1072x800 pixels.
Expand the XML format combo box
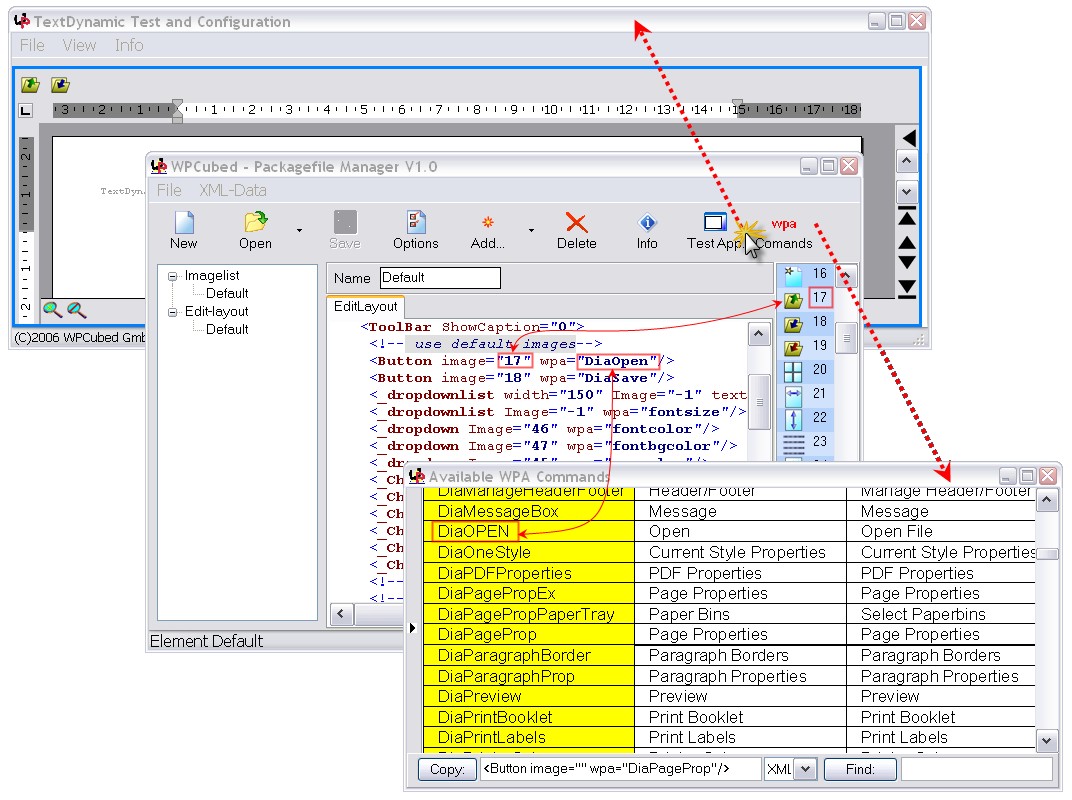pos(806,769)
